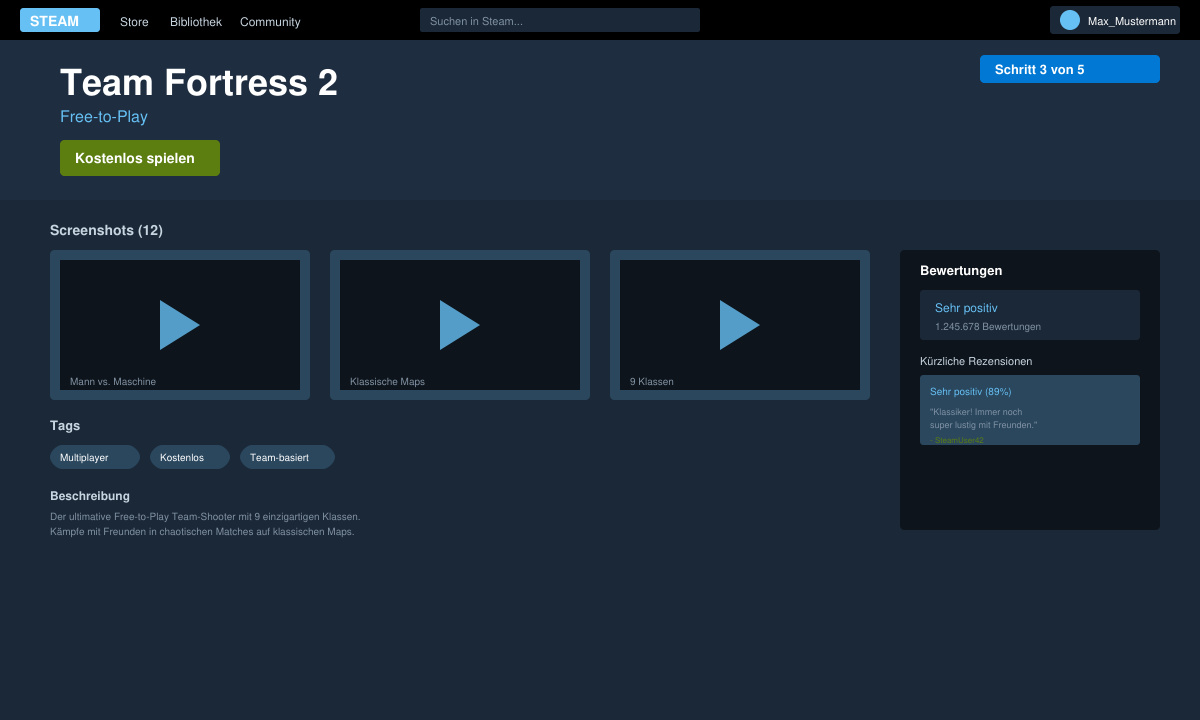Select the 'Klassische Maps' caption
The height and width of the screenshot is (720, 1200).
click(387, 382)
